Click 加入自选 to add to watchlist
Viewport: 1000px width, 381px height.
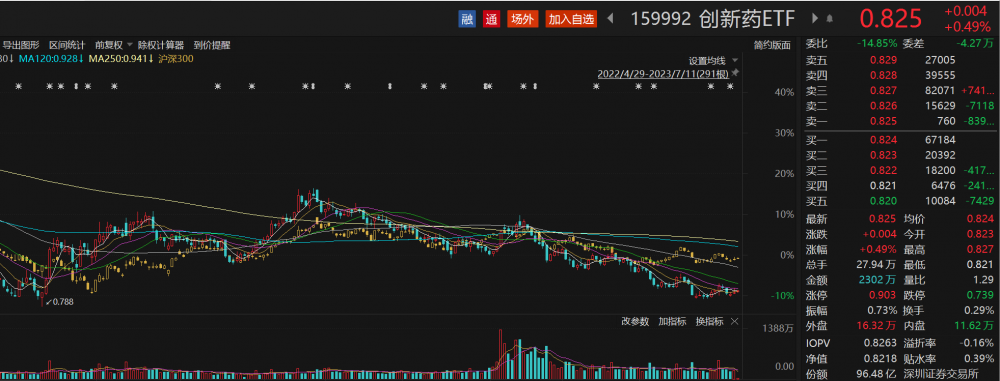coord(571,19)
